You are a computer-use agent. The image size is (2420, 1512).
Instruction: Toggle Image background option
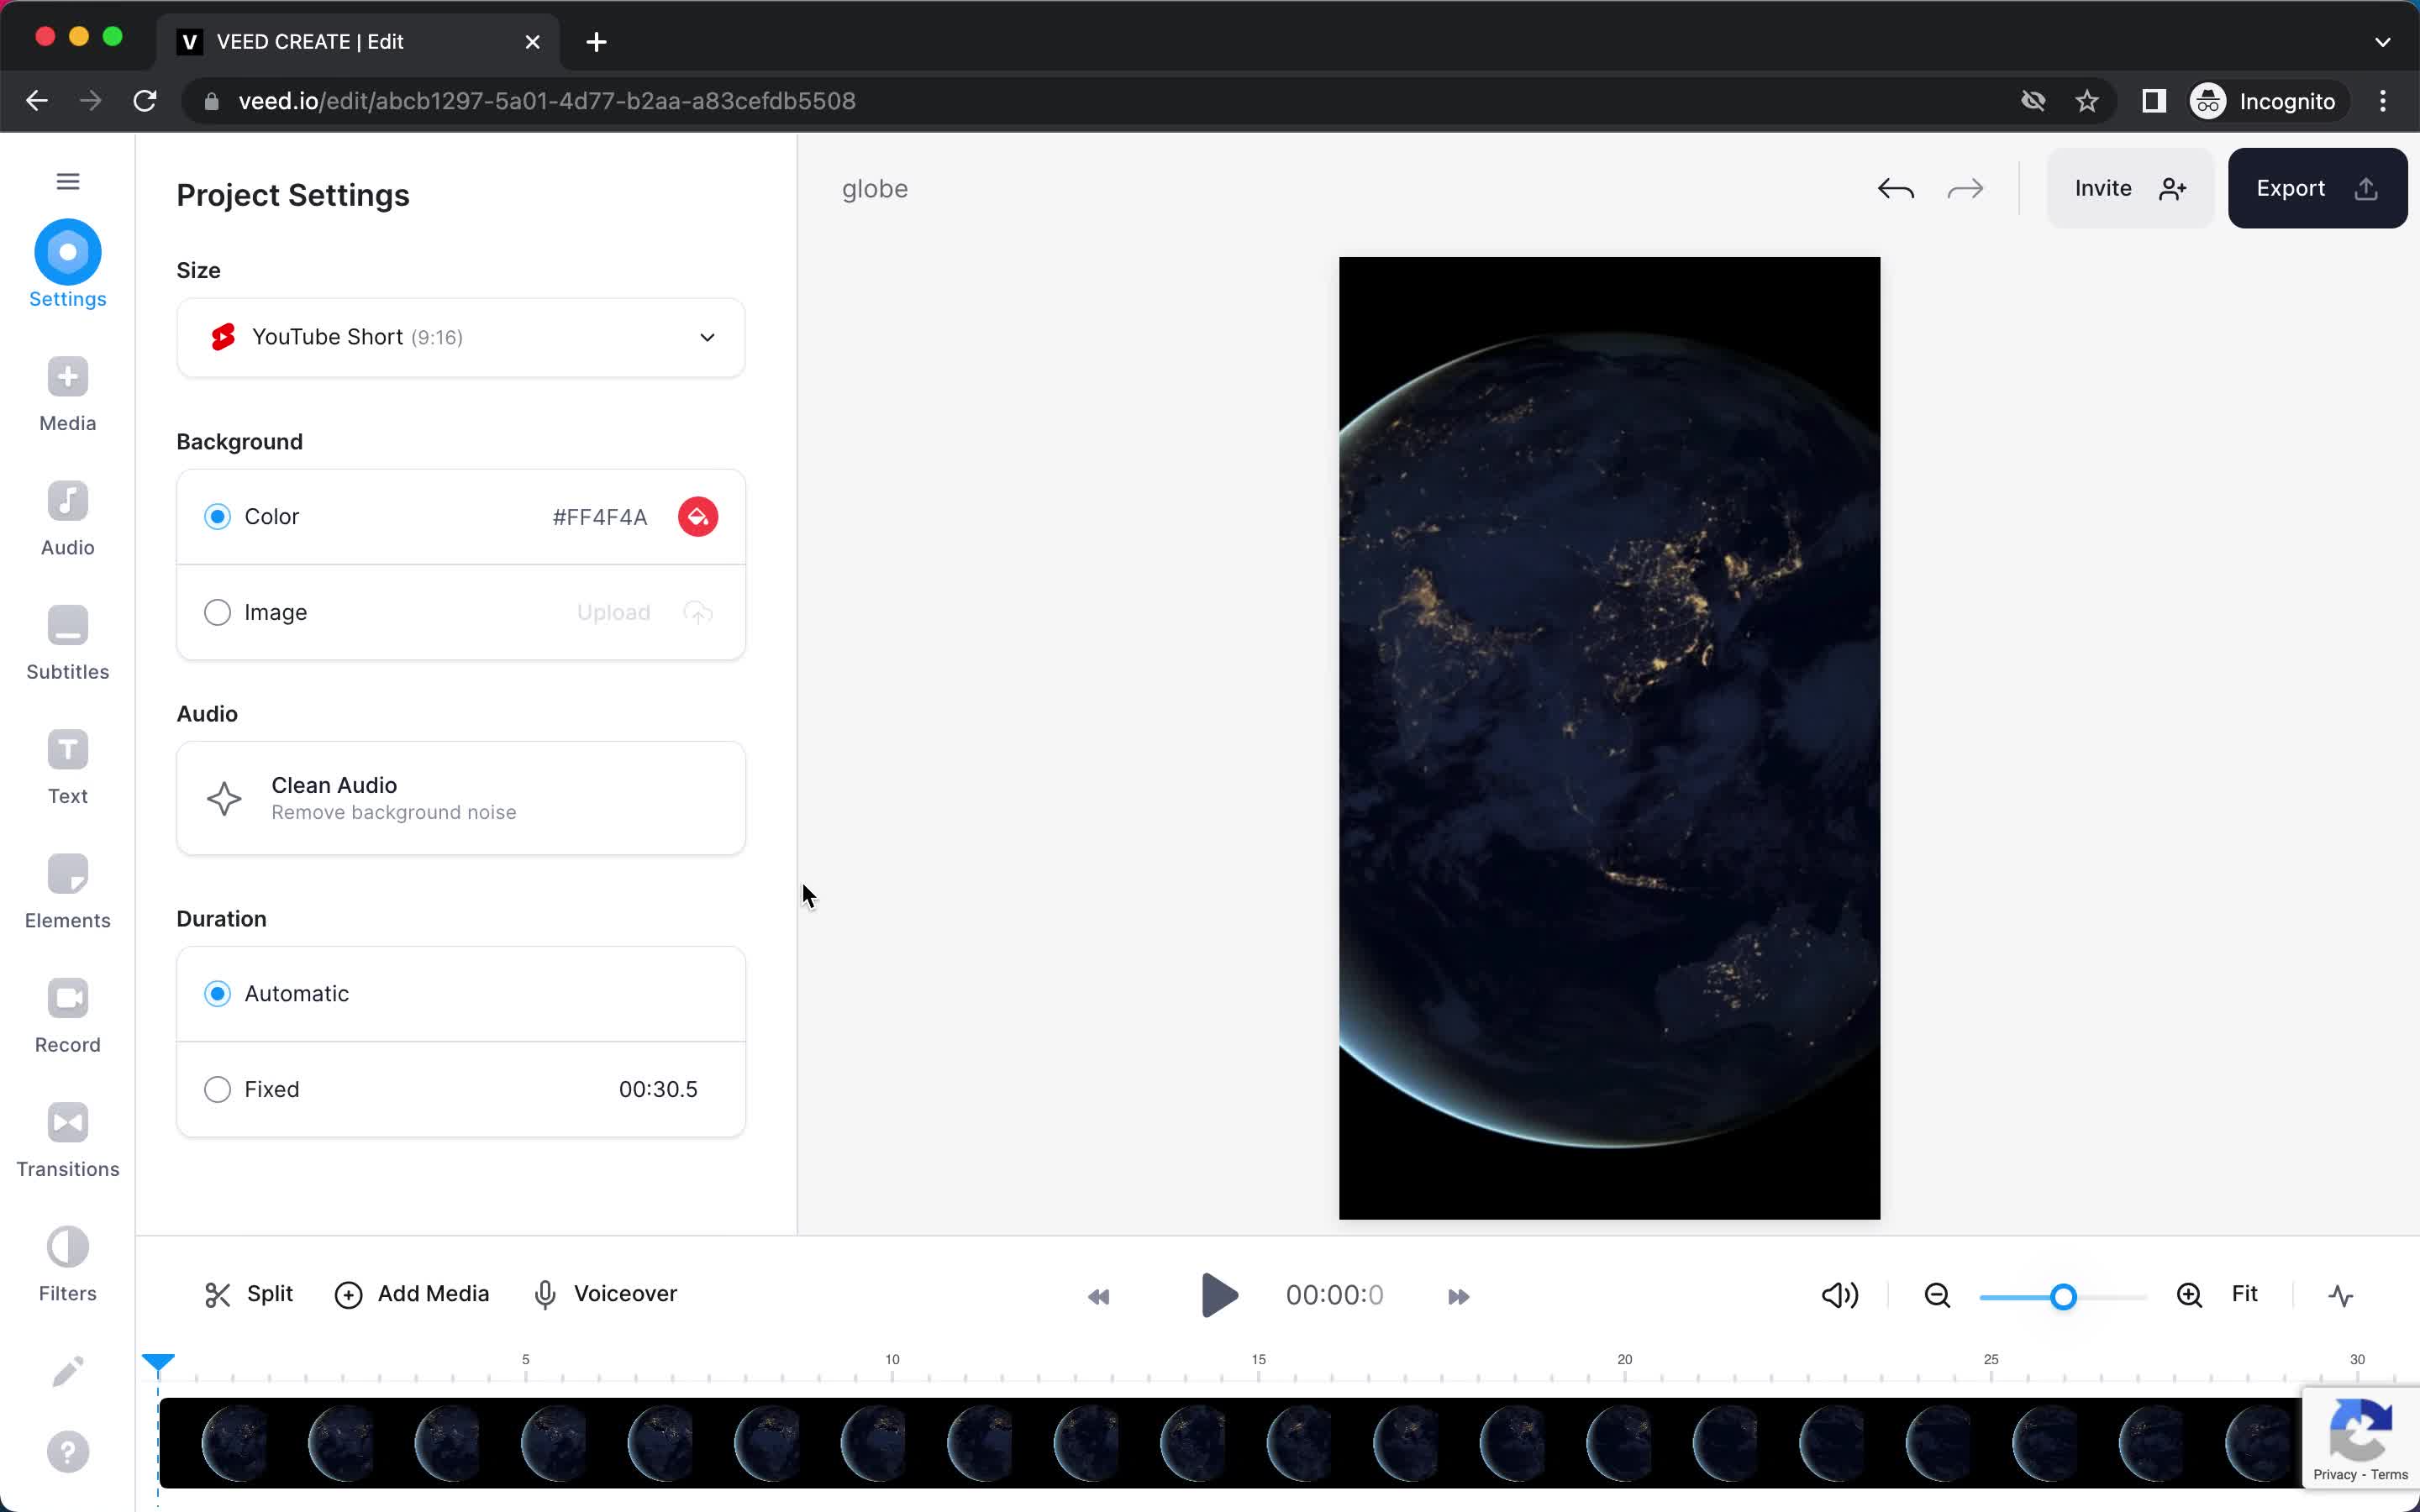coord(216,612)
